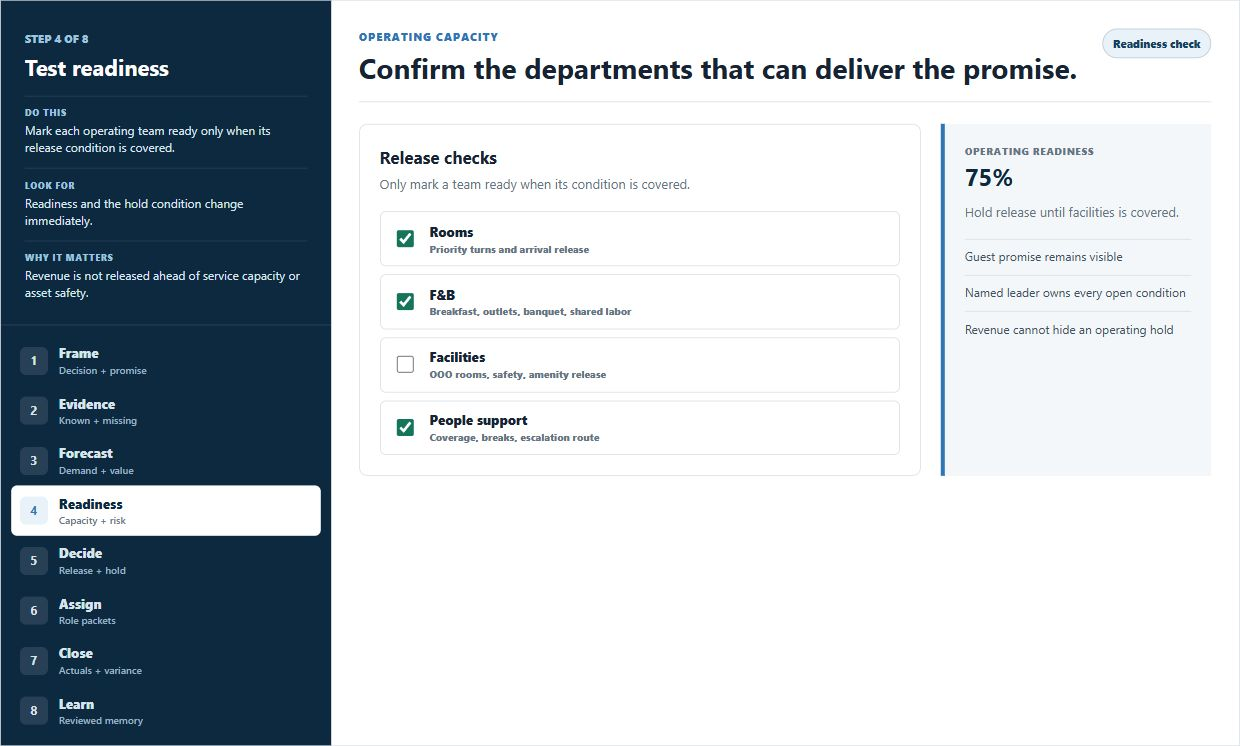This screenshot has height=746, width=1240.
Task: Open the Assign role packets step
Action: (x=166, y=611)
